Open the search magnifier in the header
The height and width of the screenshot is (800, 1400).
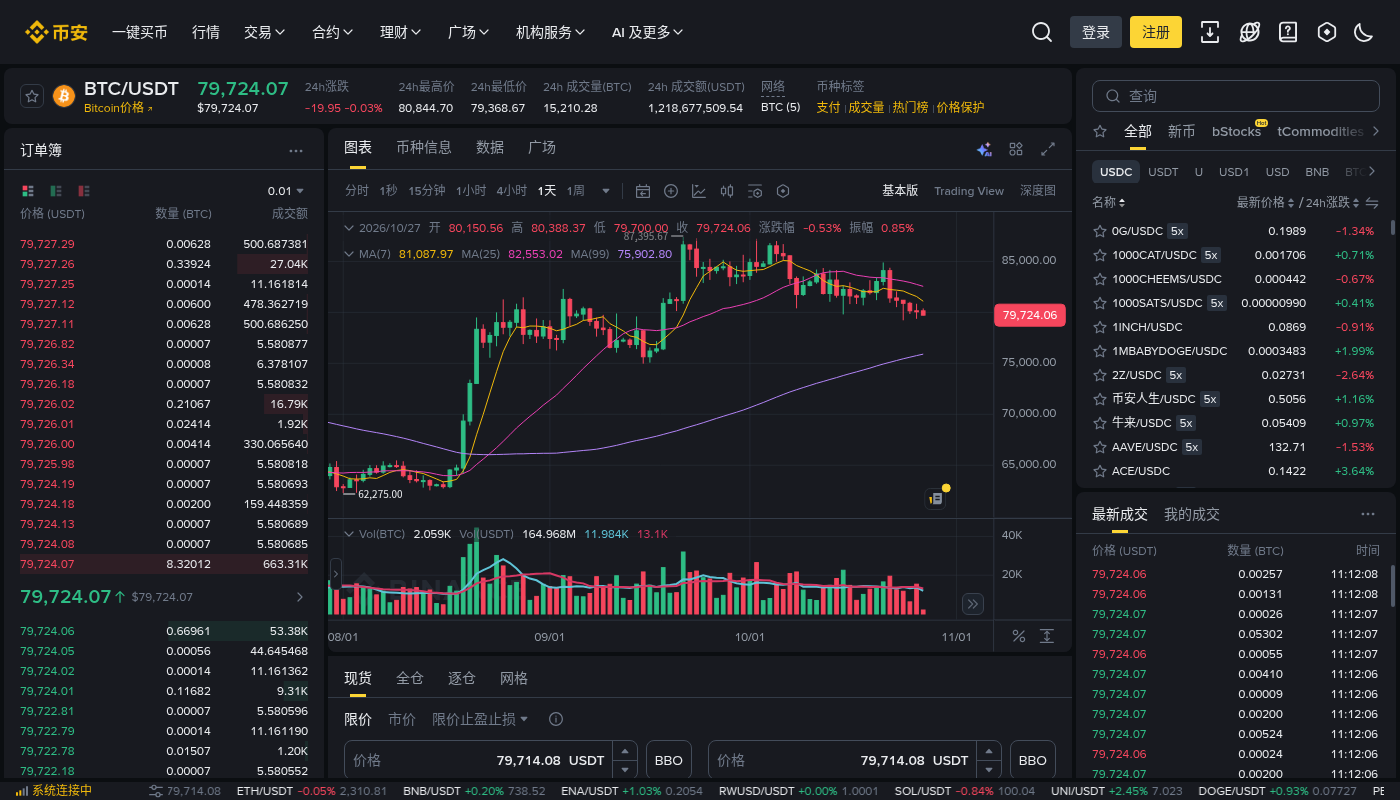(x=1041, y=32)
